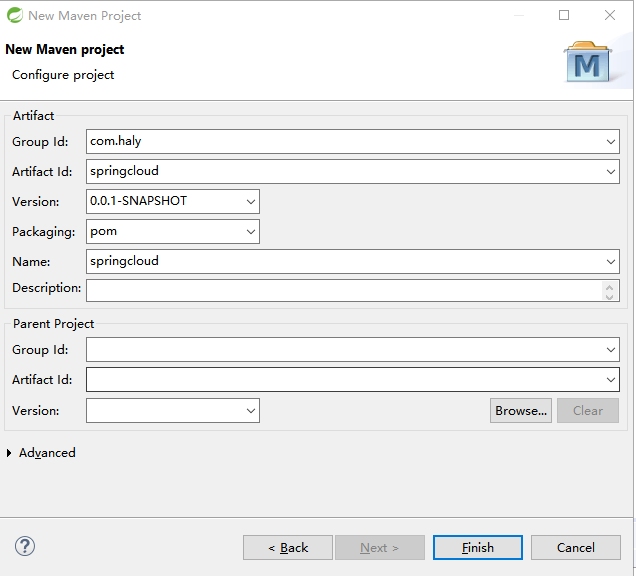Click Browse for parent project
The image size is (636, 576).
[x=520, y=411]
